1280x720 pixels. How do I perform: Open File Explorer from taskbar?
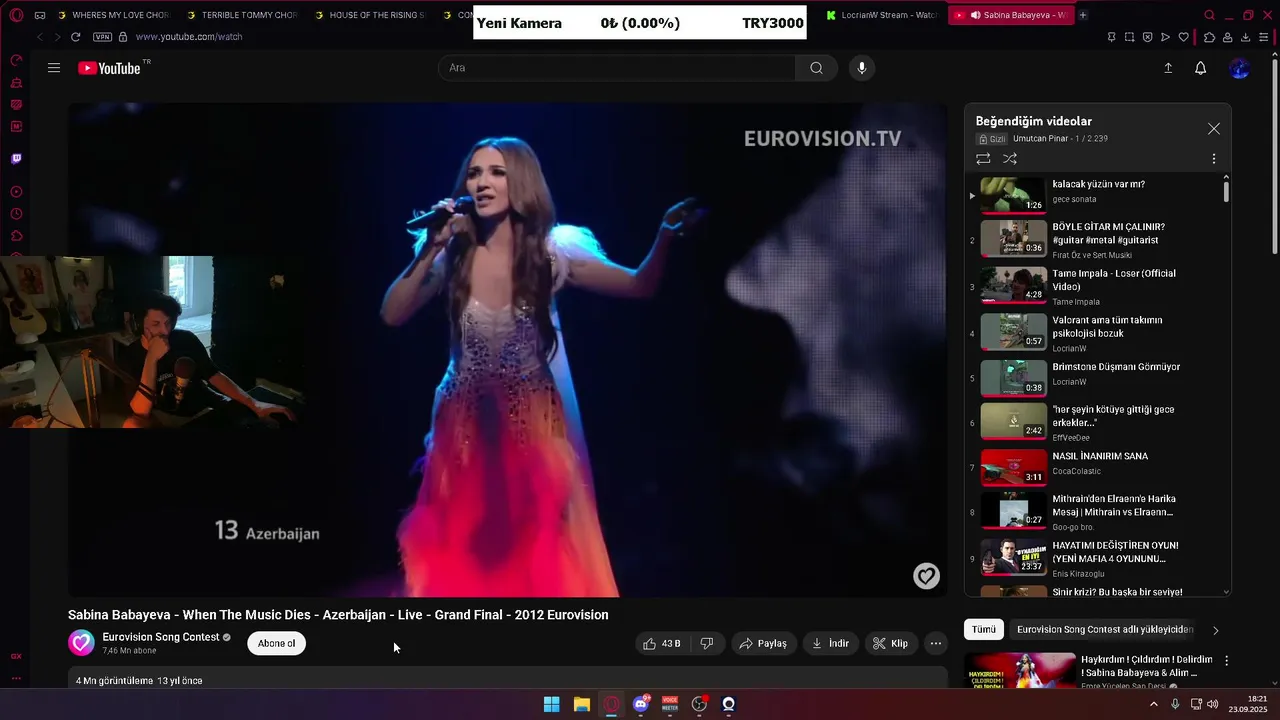pos(582,704)
